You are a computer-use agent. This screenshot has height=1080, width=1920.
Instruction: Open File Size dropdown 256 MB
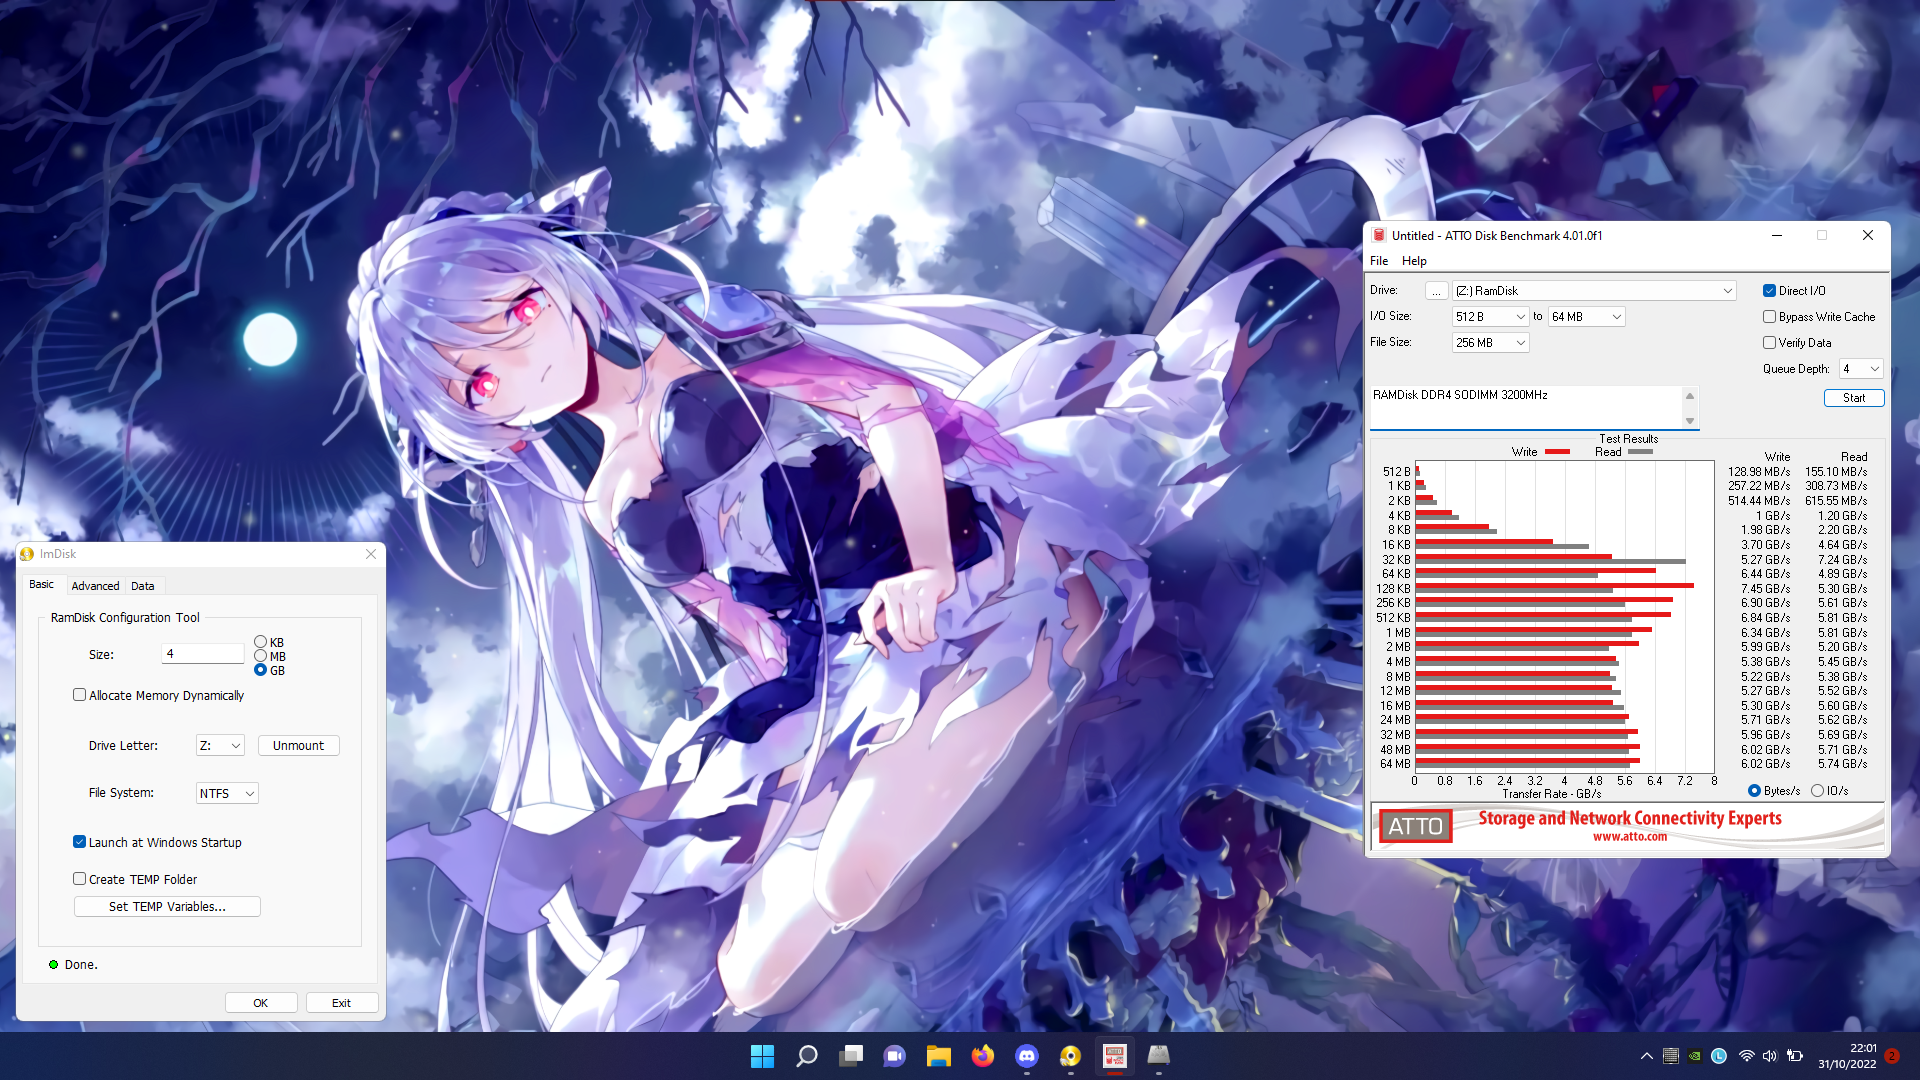point(1490,343)
